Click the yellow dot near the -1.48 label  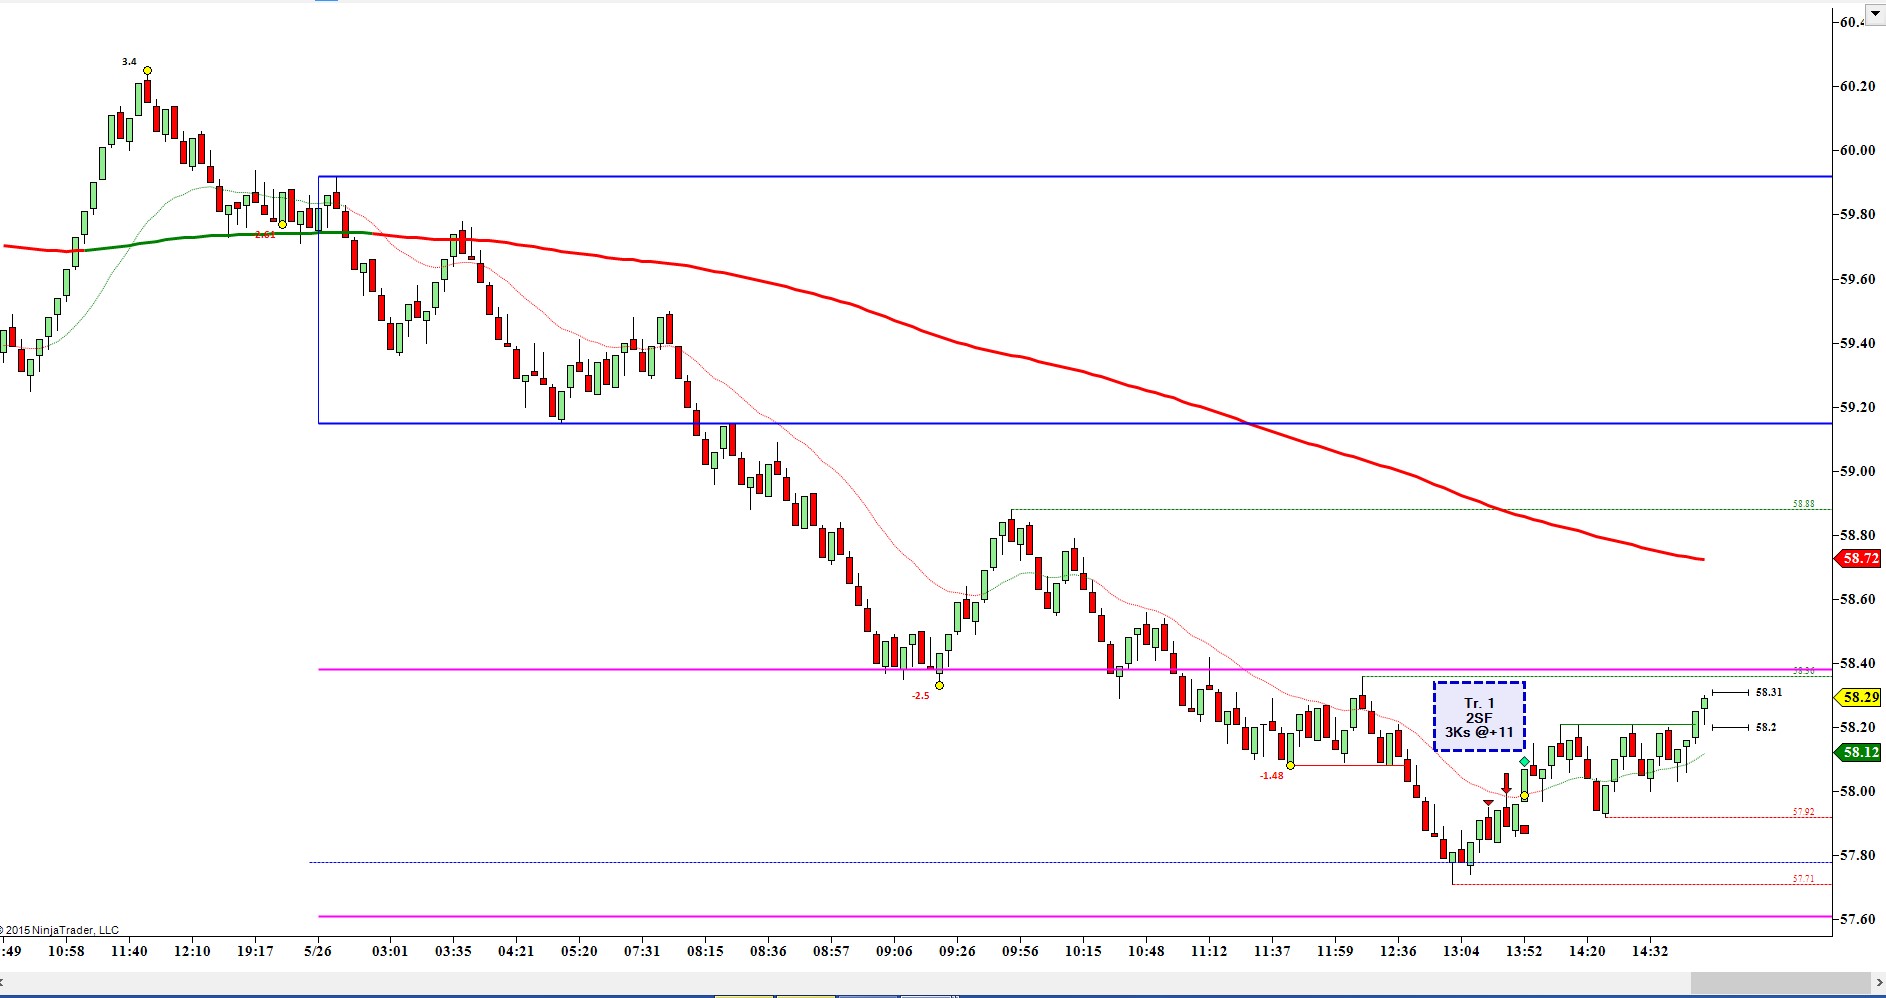(1290, 765)
